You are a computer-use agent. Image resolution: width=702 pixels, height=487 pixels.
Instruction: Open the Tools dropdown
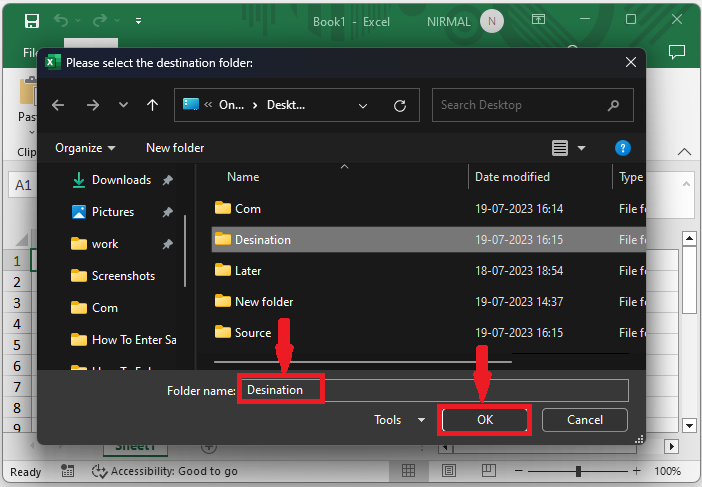(399, 420)
